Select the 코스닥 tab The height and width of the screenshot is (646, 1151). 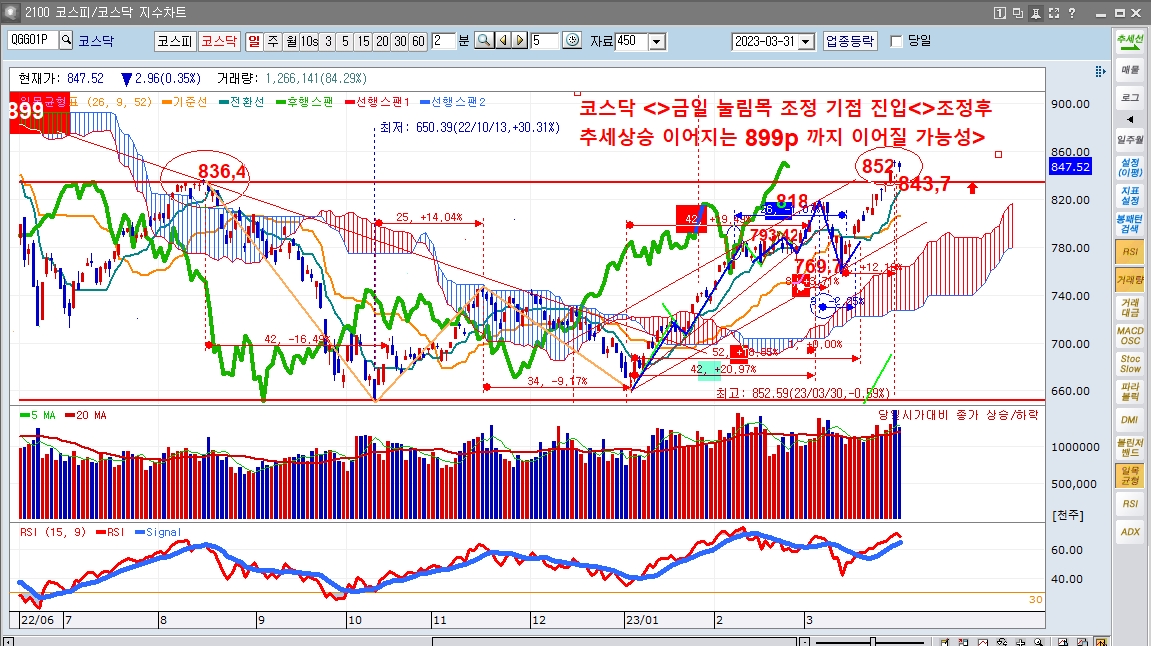pos(219,40)
